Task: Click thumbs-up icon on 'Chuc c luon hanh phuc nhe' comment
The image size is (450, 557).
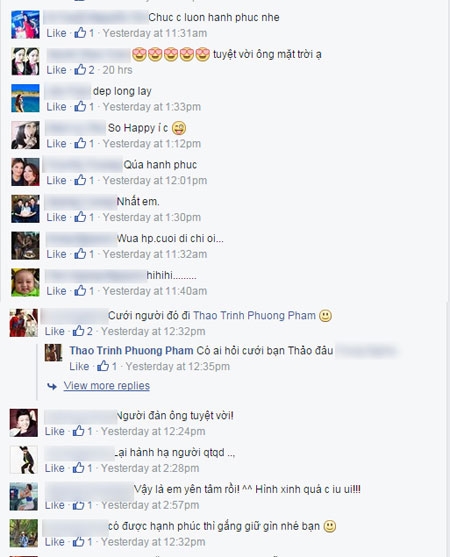Action: [80, 33]
